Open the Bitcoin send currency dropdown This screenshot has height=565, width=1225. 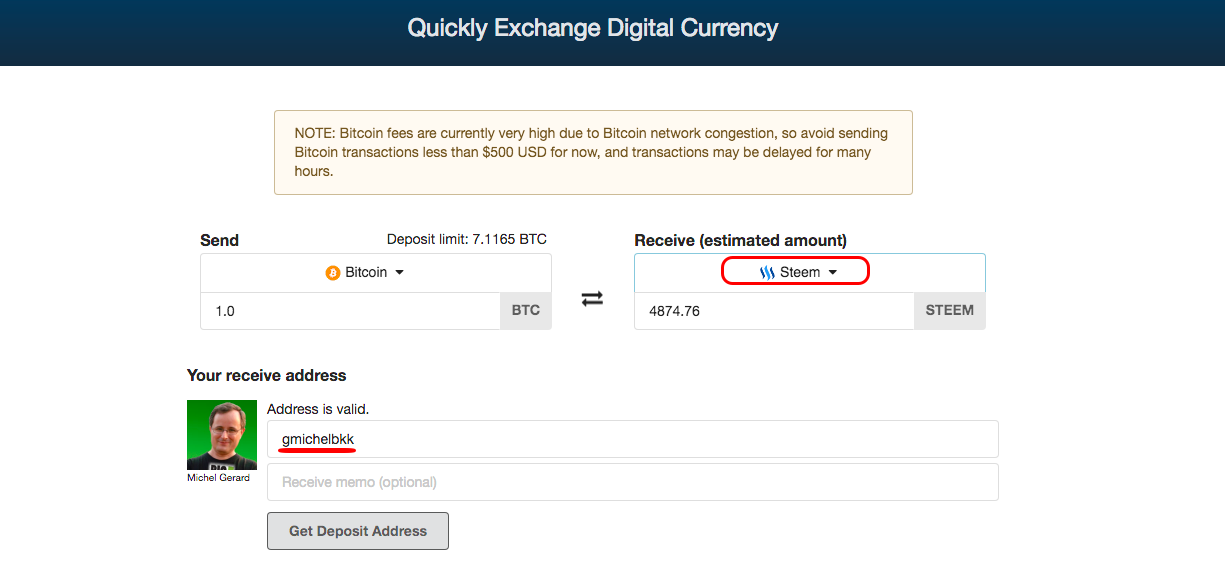tap(376, 273)
